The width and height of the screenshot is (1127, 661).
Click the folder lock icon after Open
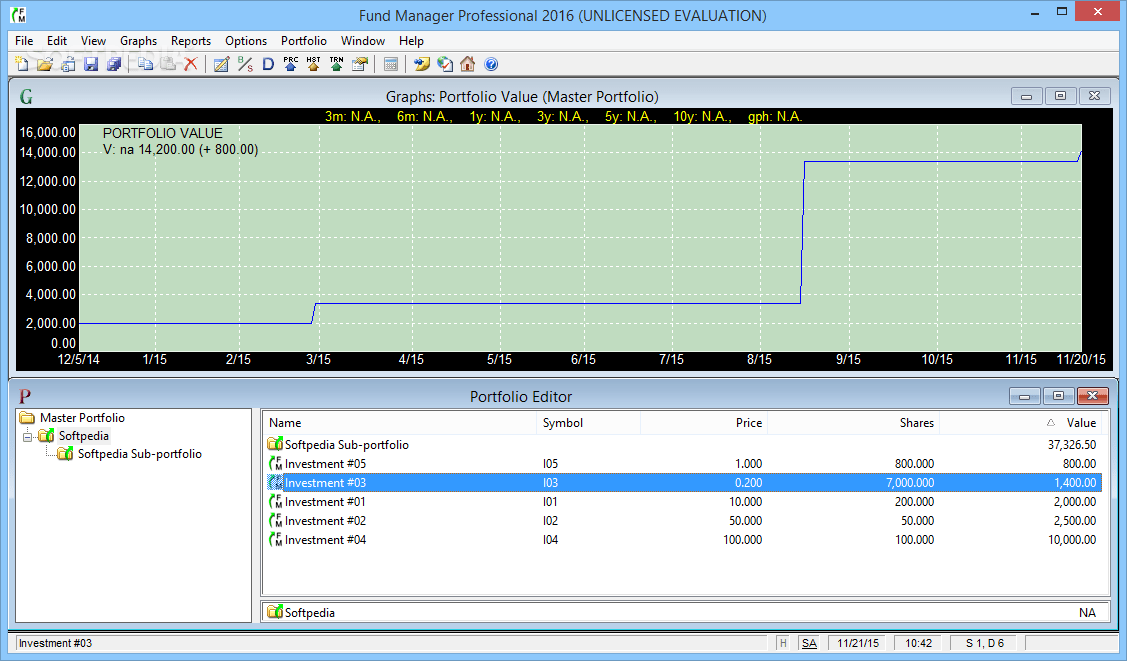coord(68,65)
